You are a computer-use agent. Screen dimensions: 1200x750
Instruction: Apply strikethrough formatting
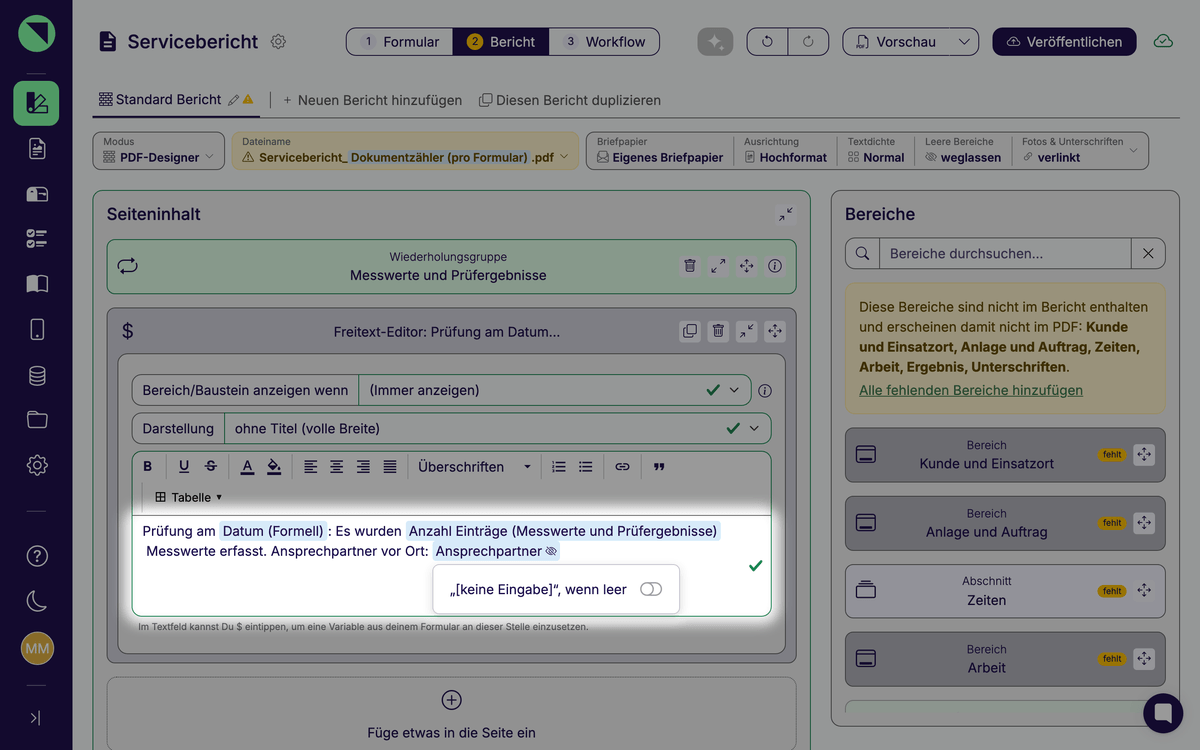pos(211,466)
